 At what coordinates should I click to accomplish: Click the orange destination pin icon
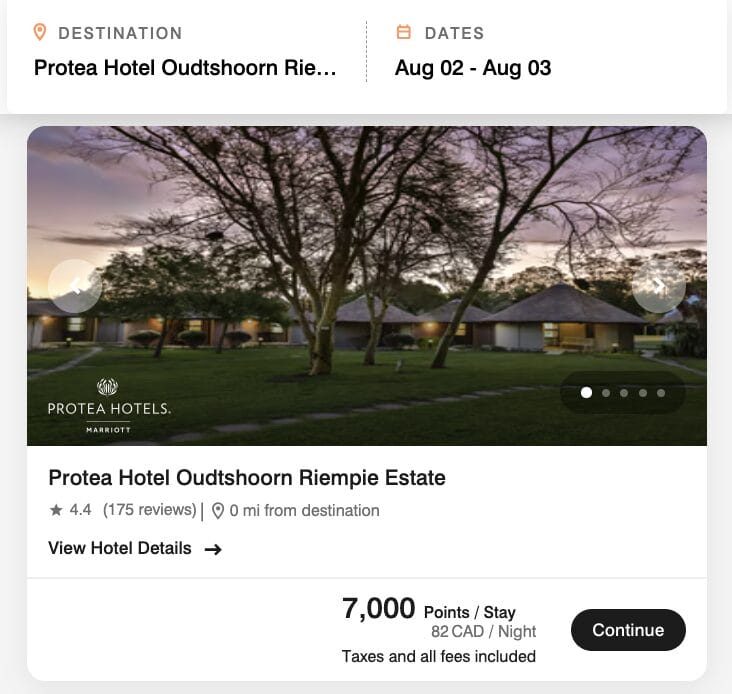[40, 33]
